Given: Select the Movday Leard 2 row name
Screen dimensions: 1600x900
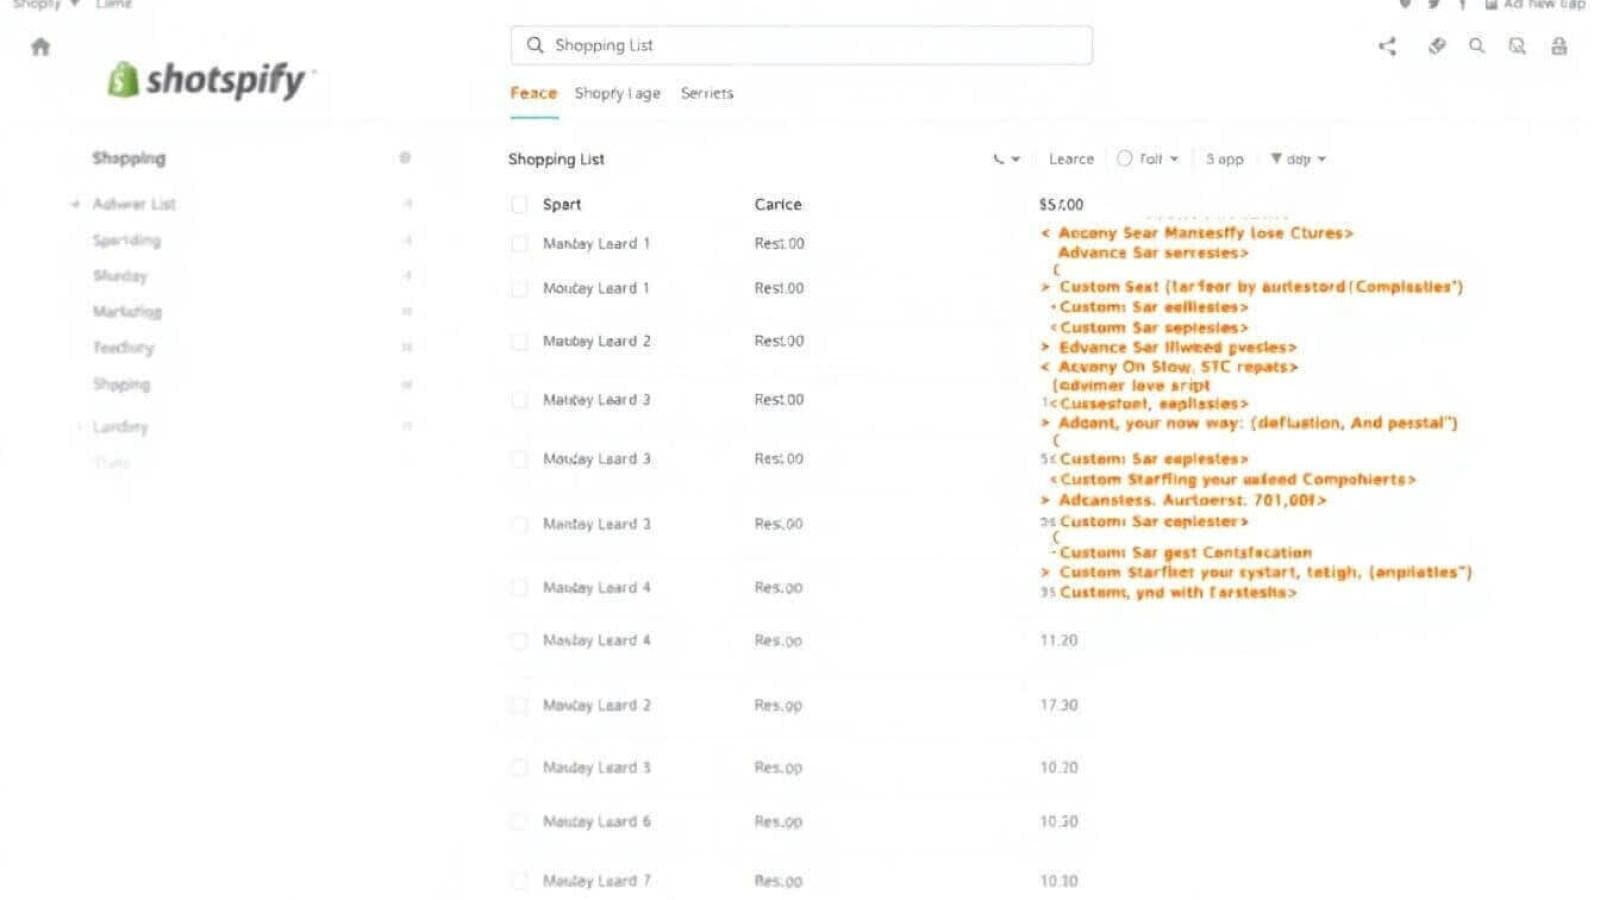Looking at the screenshot, I should point(597,705).
